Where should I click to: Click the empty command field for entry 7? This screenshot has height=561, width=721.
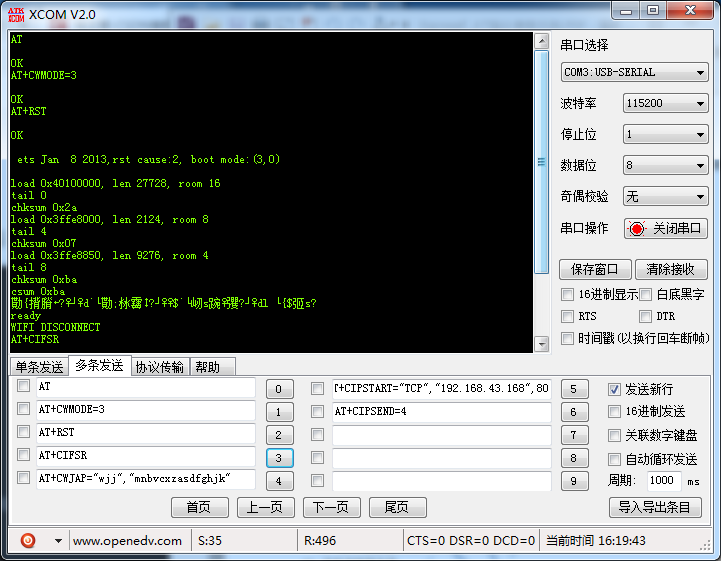(441, 435)
